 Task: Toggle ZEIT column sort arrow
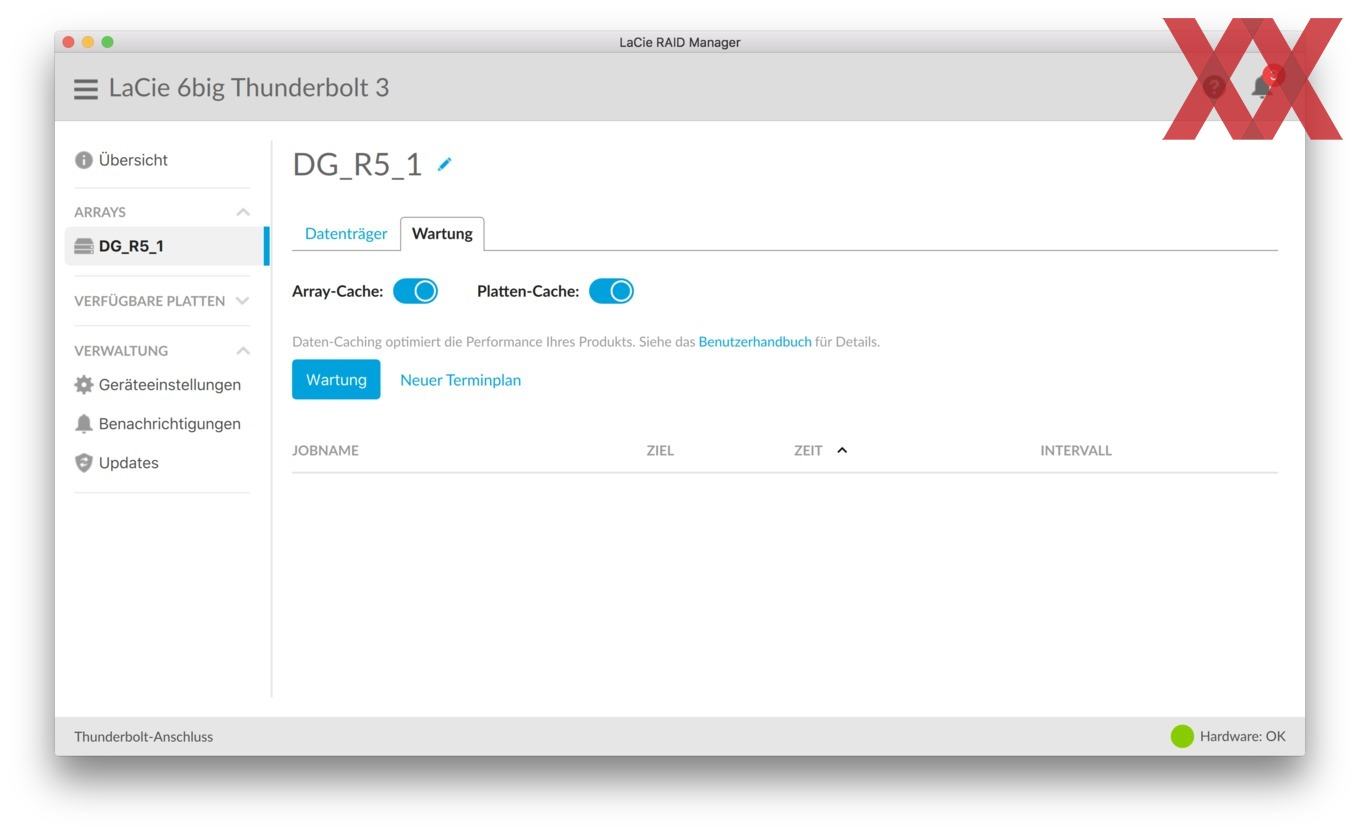841,450
